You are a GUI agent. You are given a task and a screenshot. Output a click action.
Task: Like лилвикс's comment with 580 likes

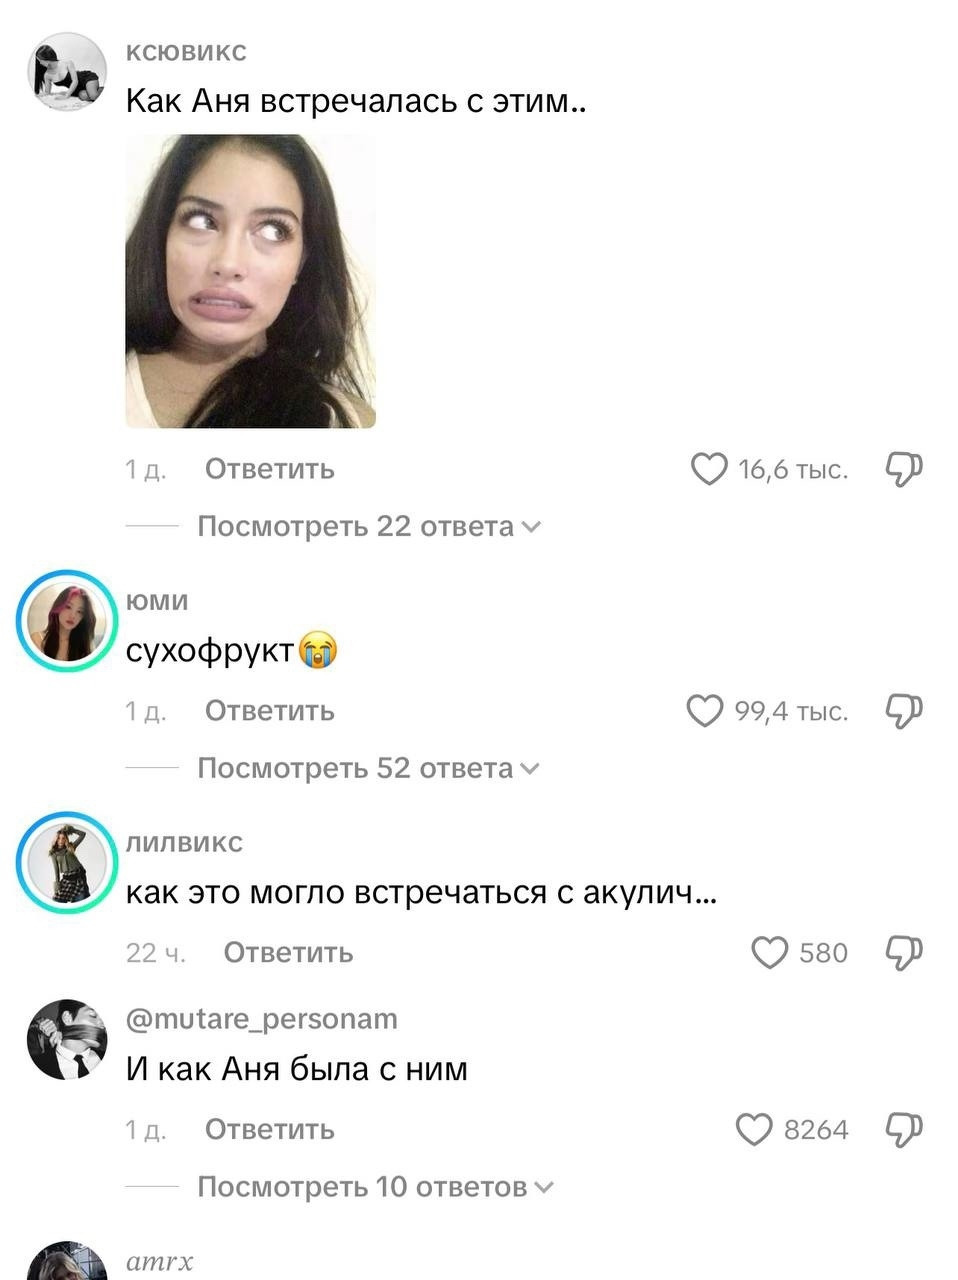(x=769, y=953)
